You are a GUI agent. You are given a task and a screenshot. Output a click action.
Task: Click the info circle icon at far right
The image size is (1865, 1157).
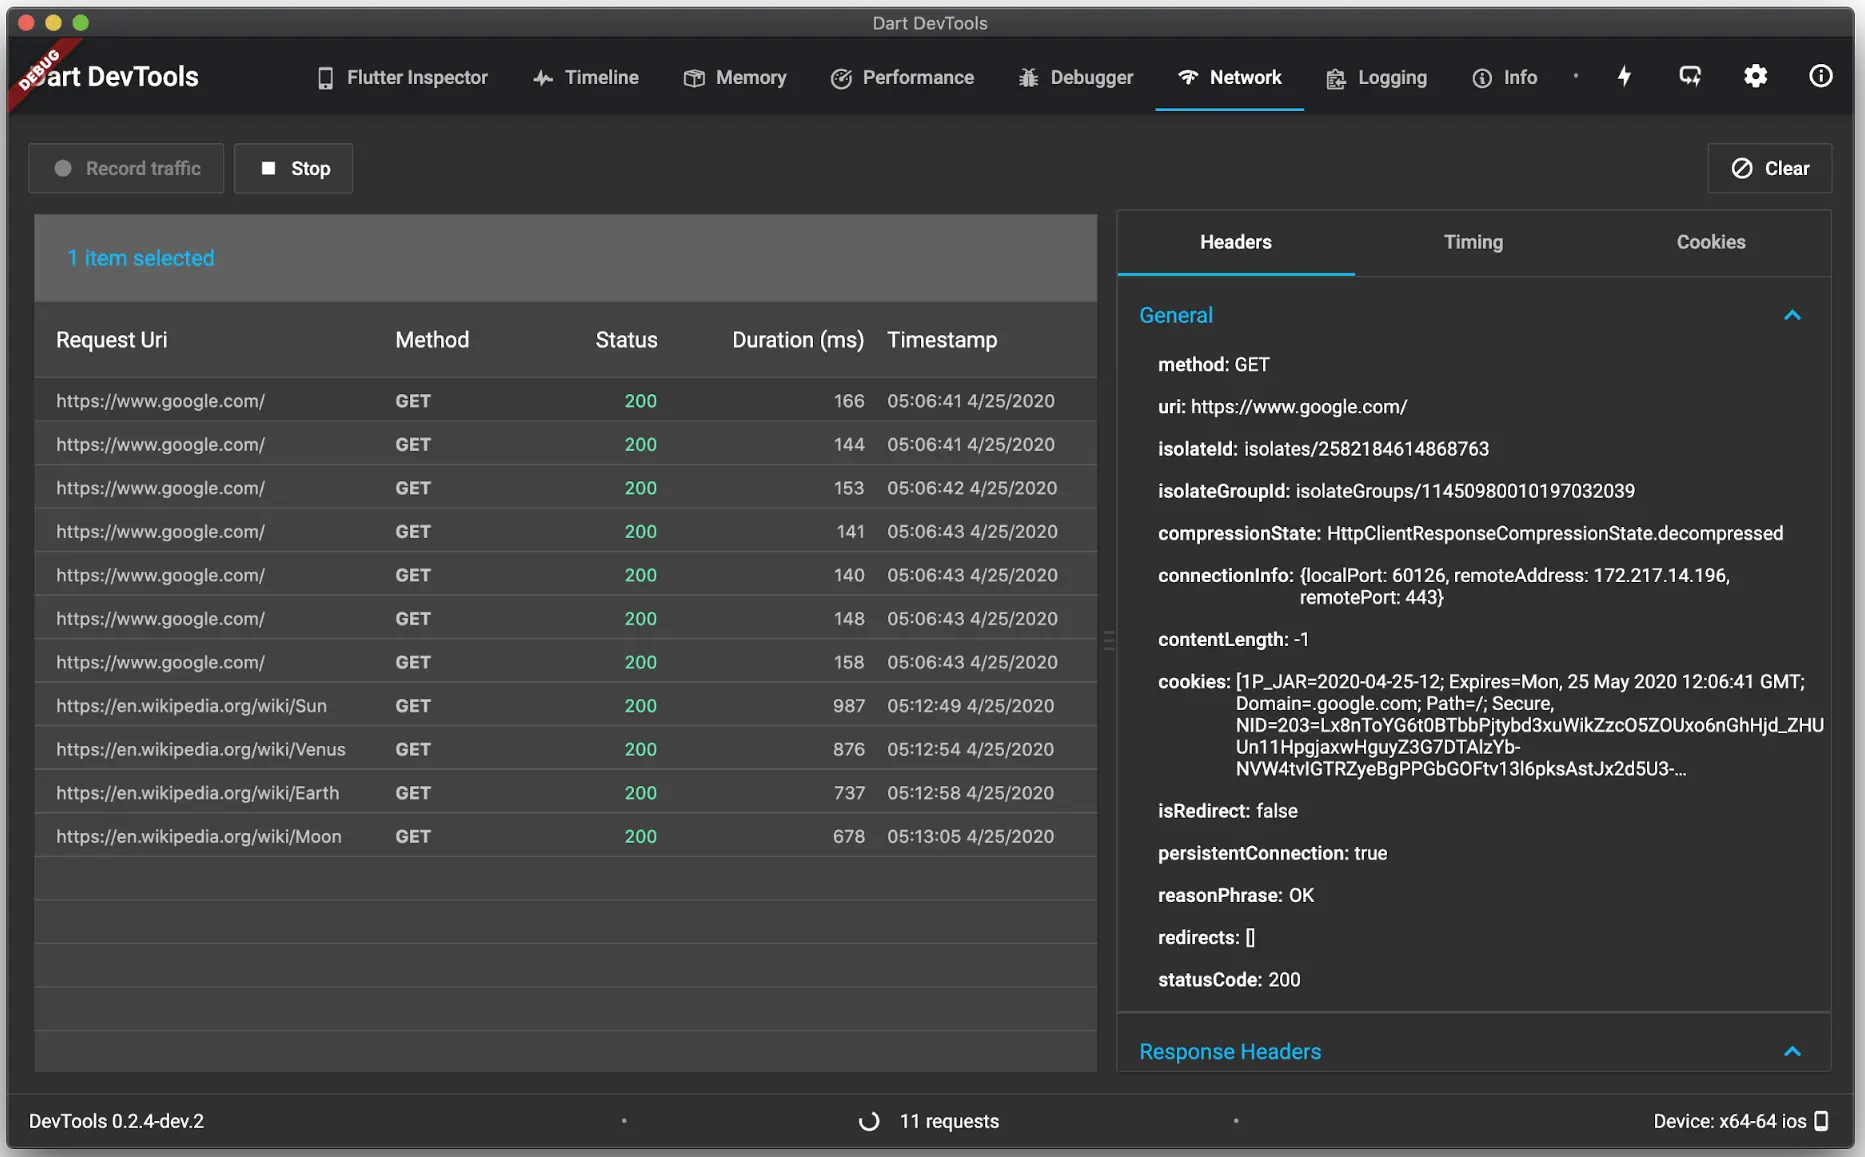[x=1820, y=77]
